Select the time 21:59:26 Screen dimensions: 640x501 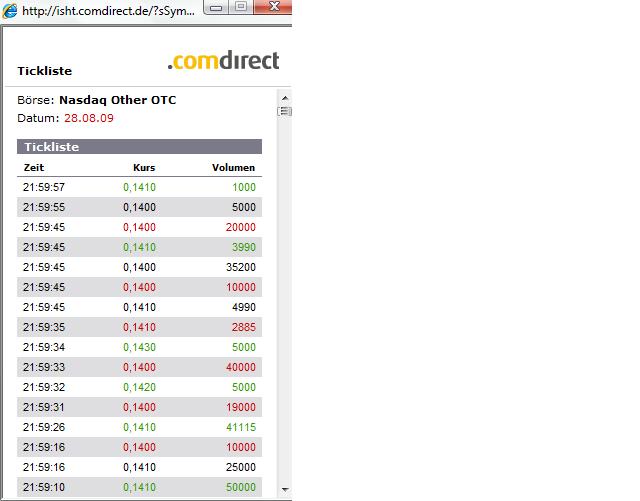point(44,428)
